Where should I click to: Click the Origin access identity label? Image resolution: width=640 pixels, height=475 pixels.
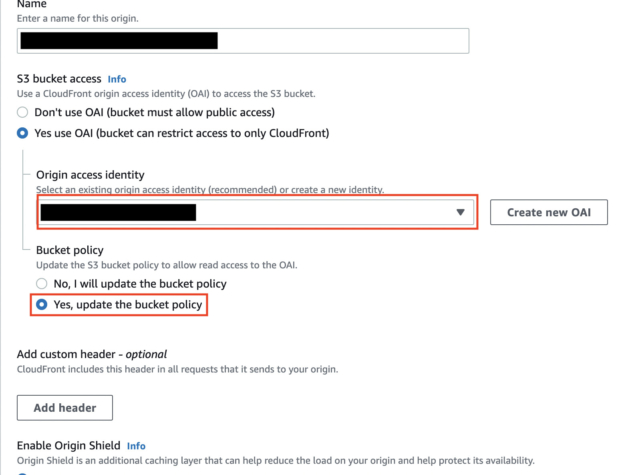point(90,175)
